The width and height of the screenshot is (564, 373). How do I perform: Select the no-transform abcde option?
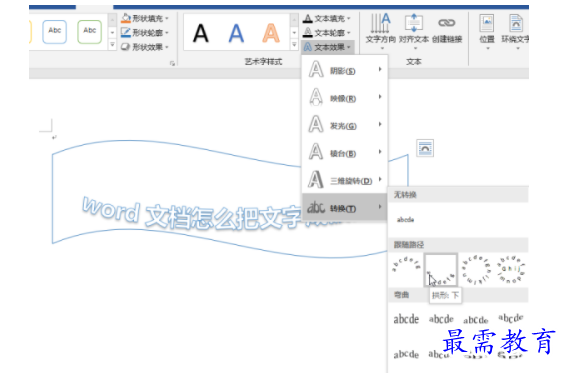(x=405, y=219)
